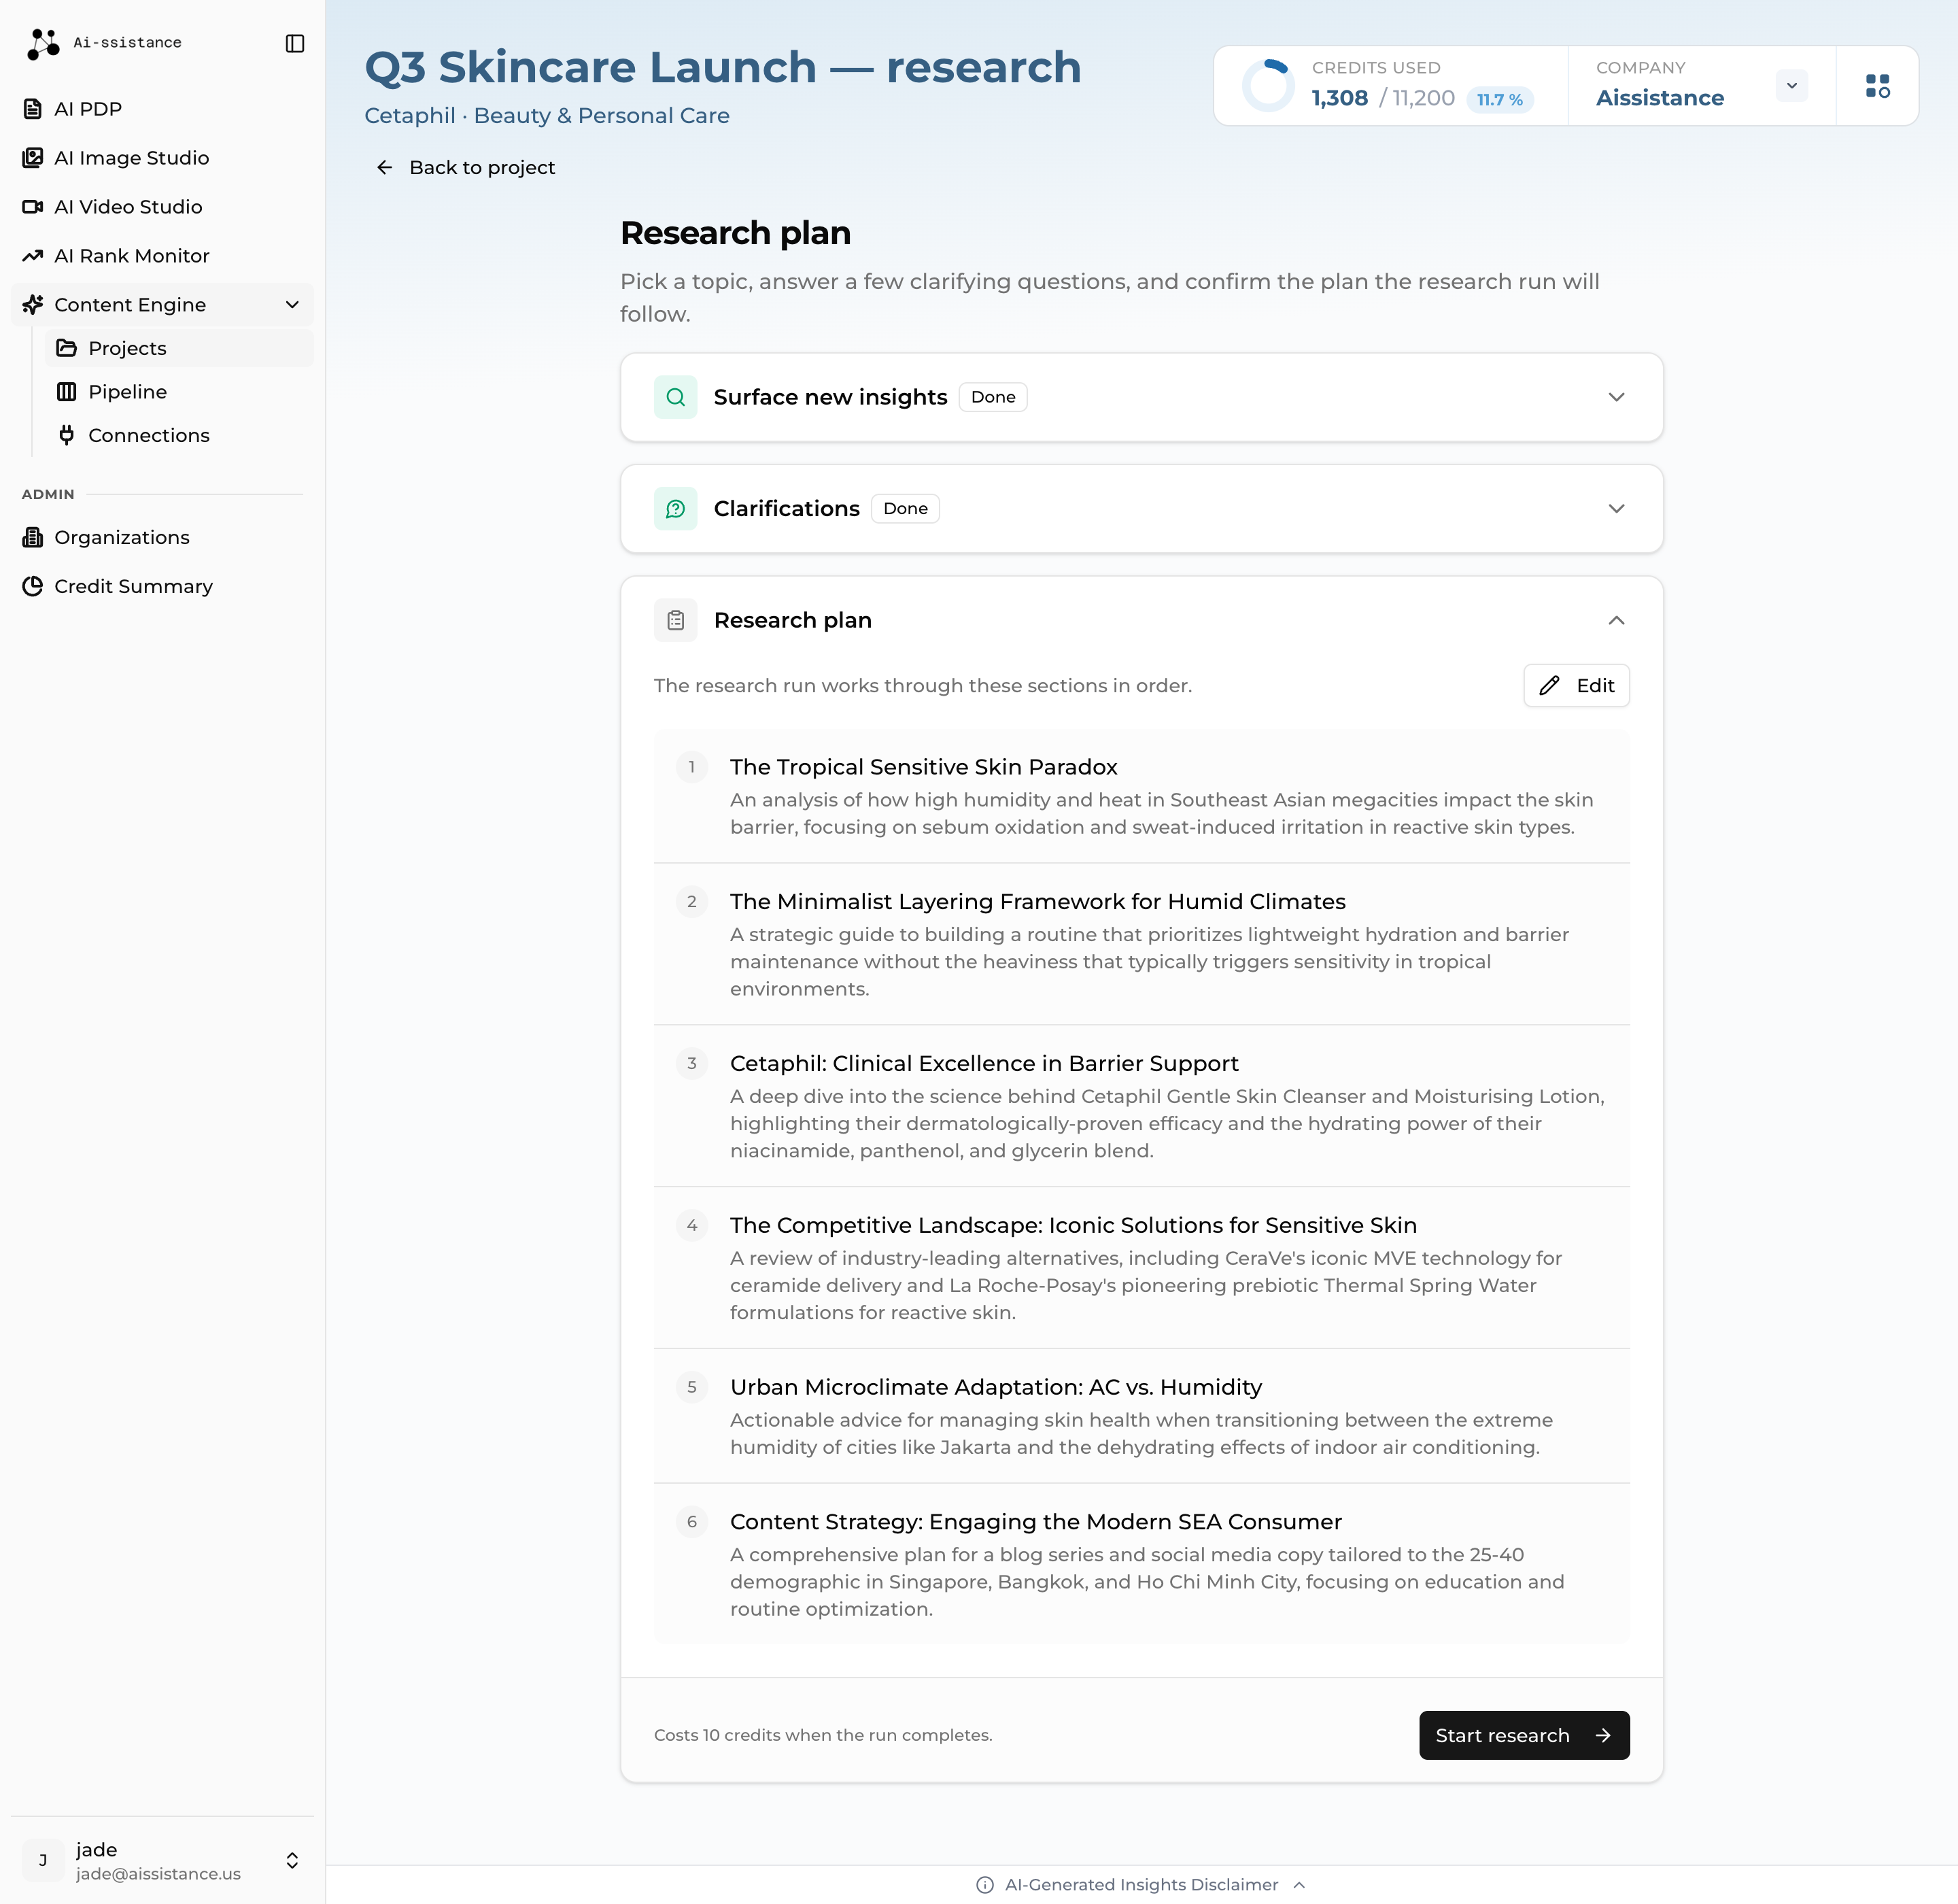The image size is (1958, 1904).
Task: Click Cetaphil · Beauty & Personal Care subtitle
Action: (x=547, y=116)
